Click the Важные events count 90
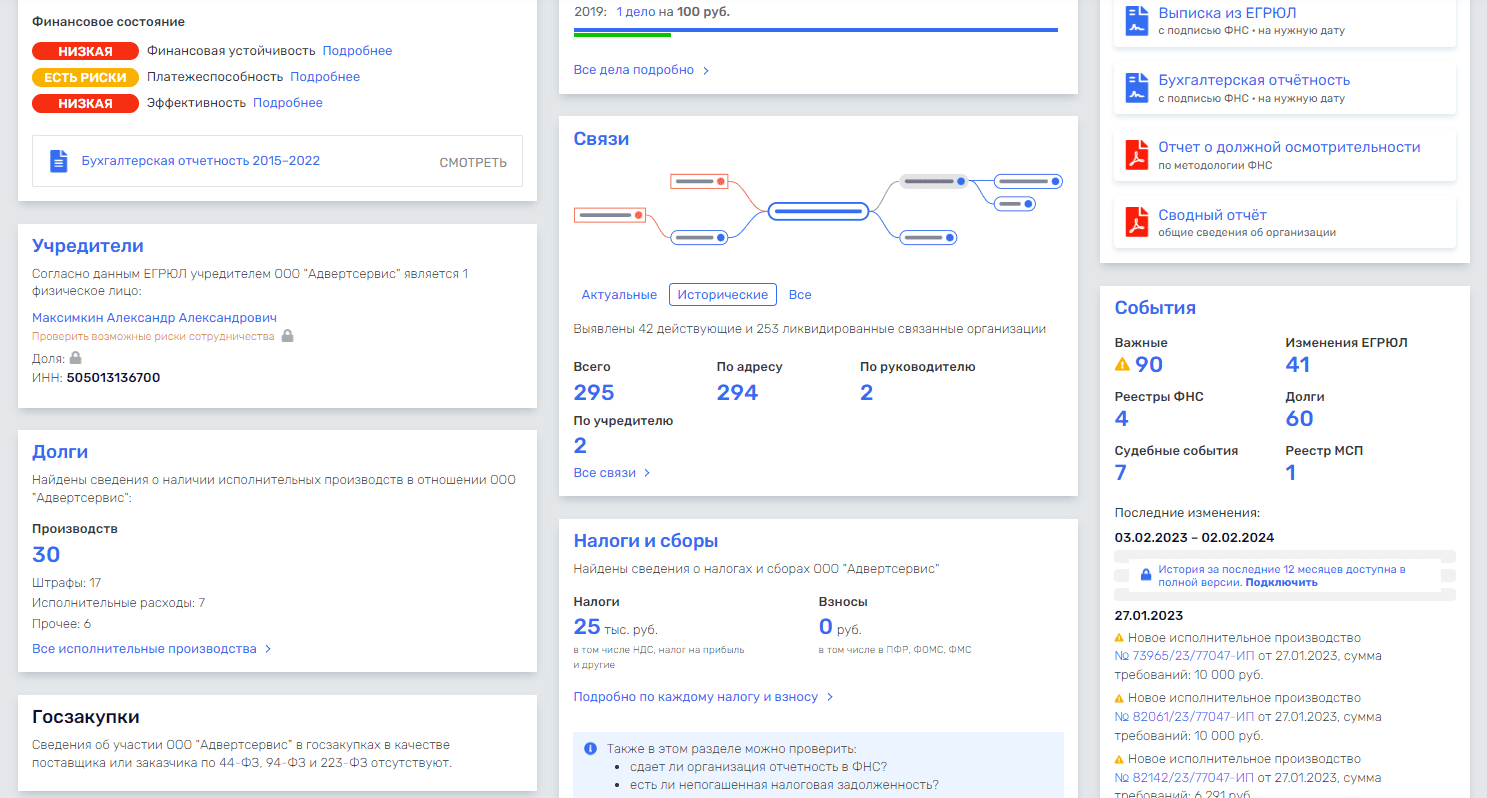This screenshot has width=1487, height=798. click(x=1149, y=365)
